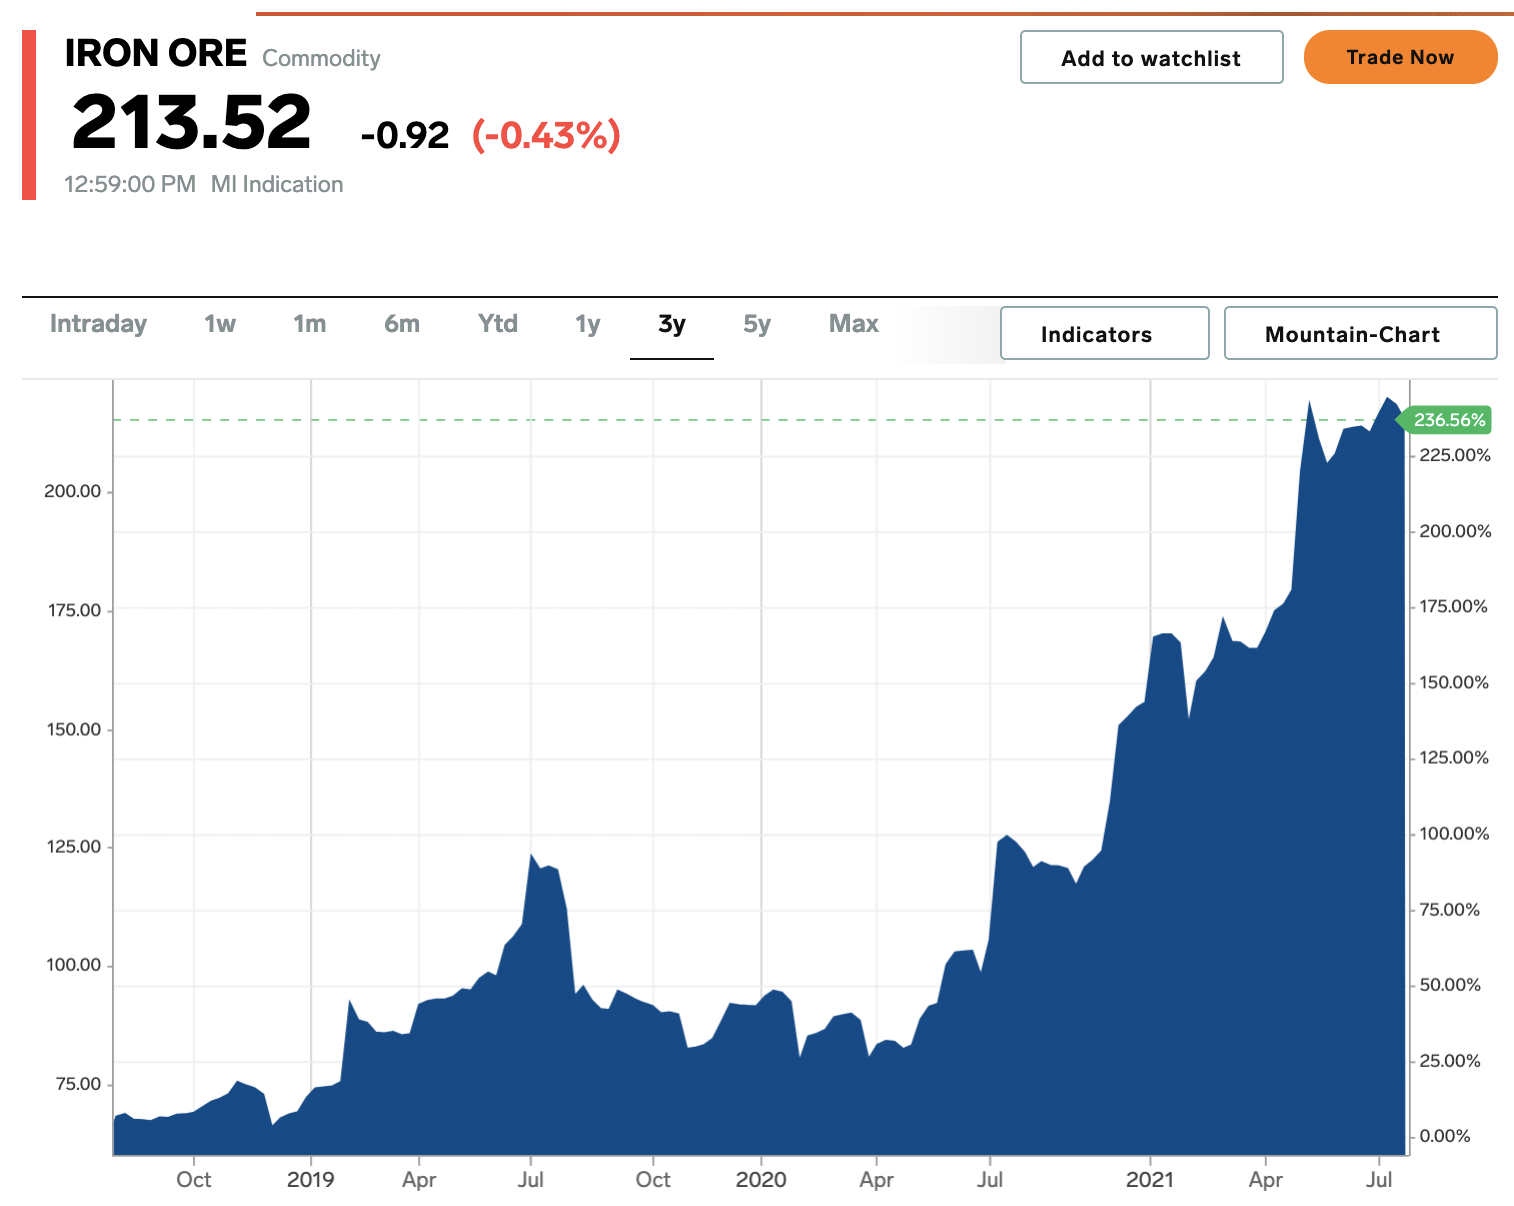Click the Add to watchlist button
1514x1206 pixels.
1151,58
